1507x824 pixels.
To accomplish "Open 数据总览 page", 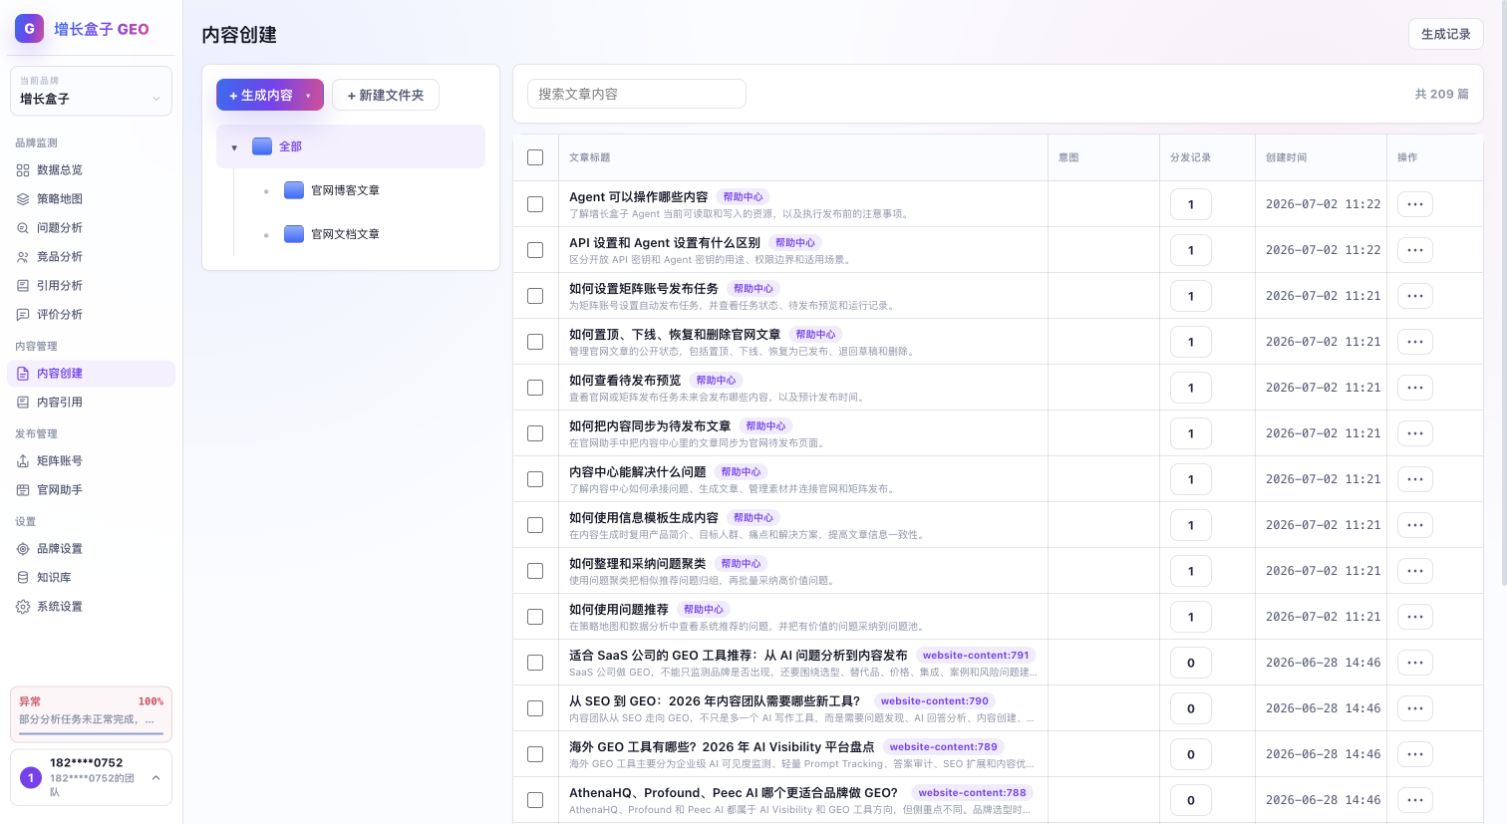I will point(91,170).
